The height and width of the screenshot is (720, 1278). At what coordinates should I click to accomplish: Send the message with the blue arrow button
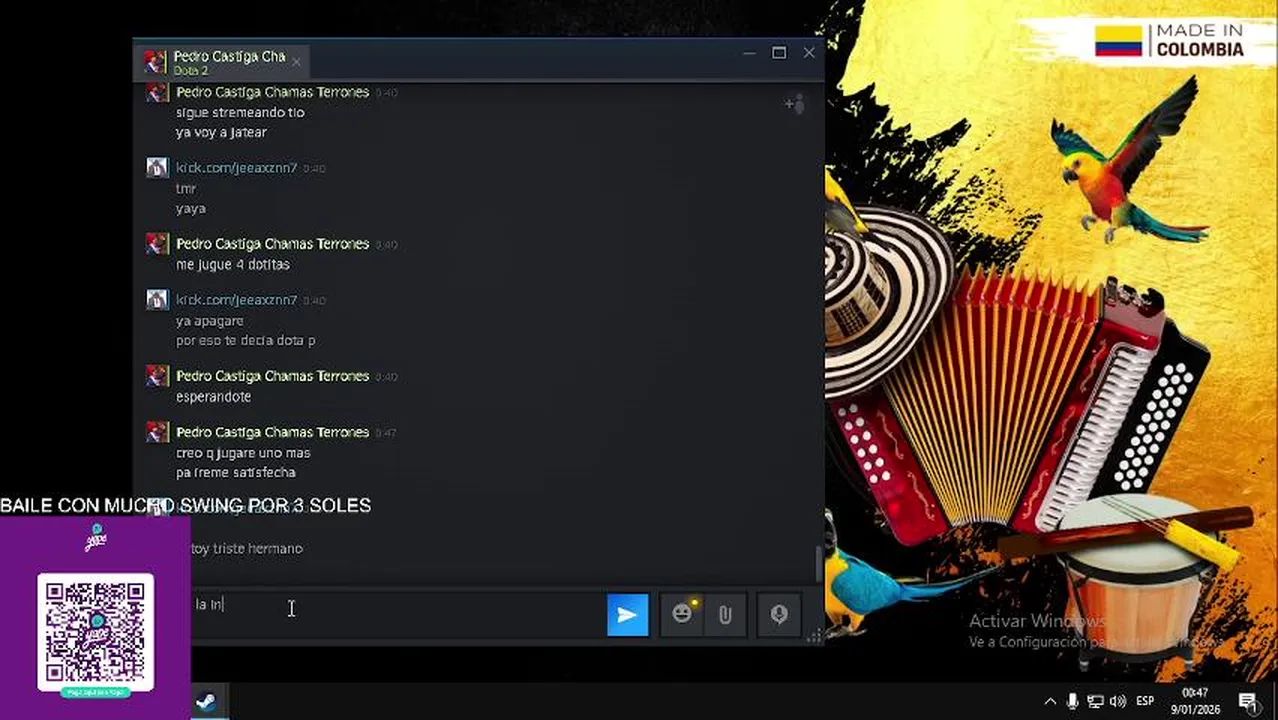point(627,615)
